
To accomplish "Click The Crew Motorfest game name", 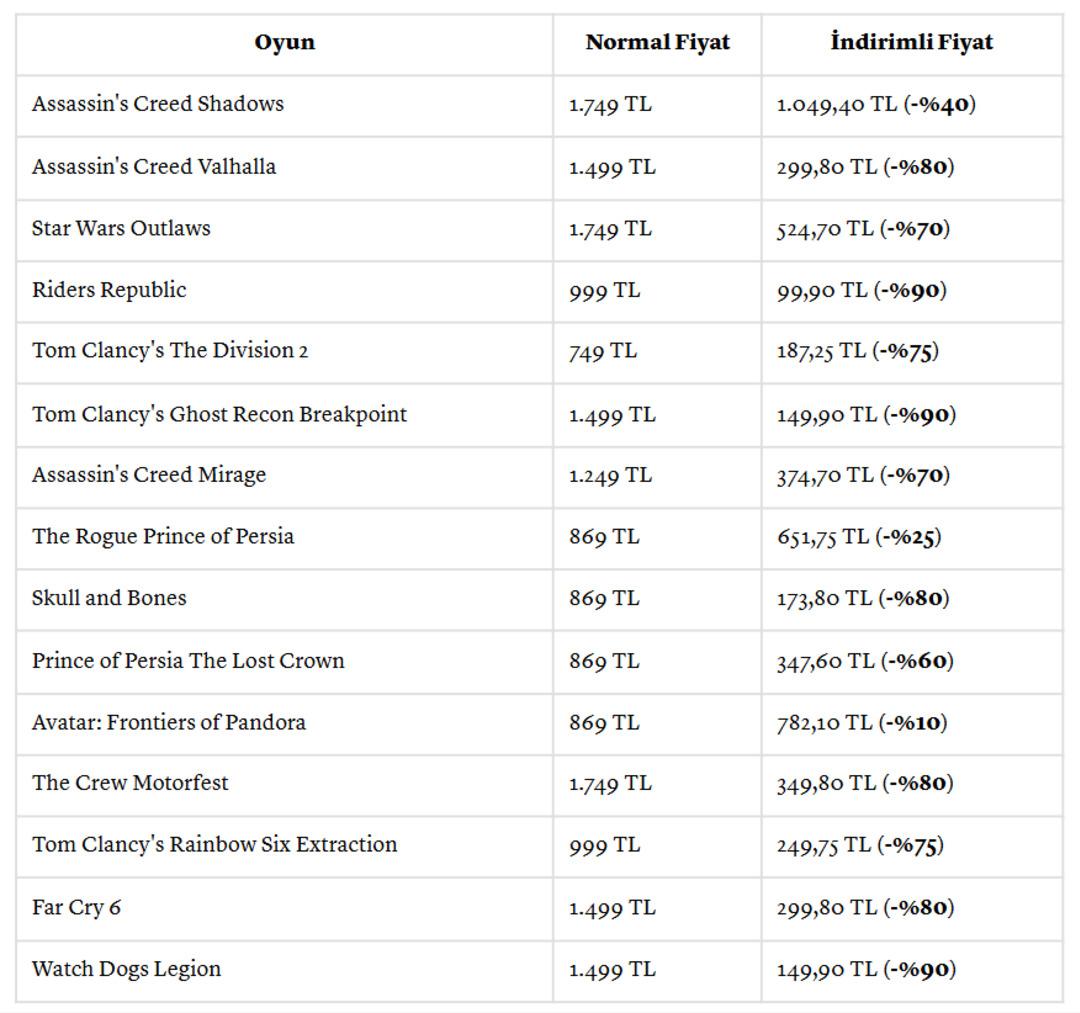I will tap(130, 783).
